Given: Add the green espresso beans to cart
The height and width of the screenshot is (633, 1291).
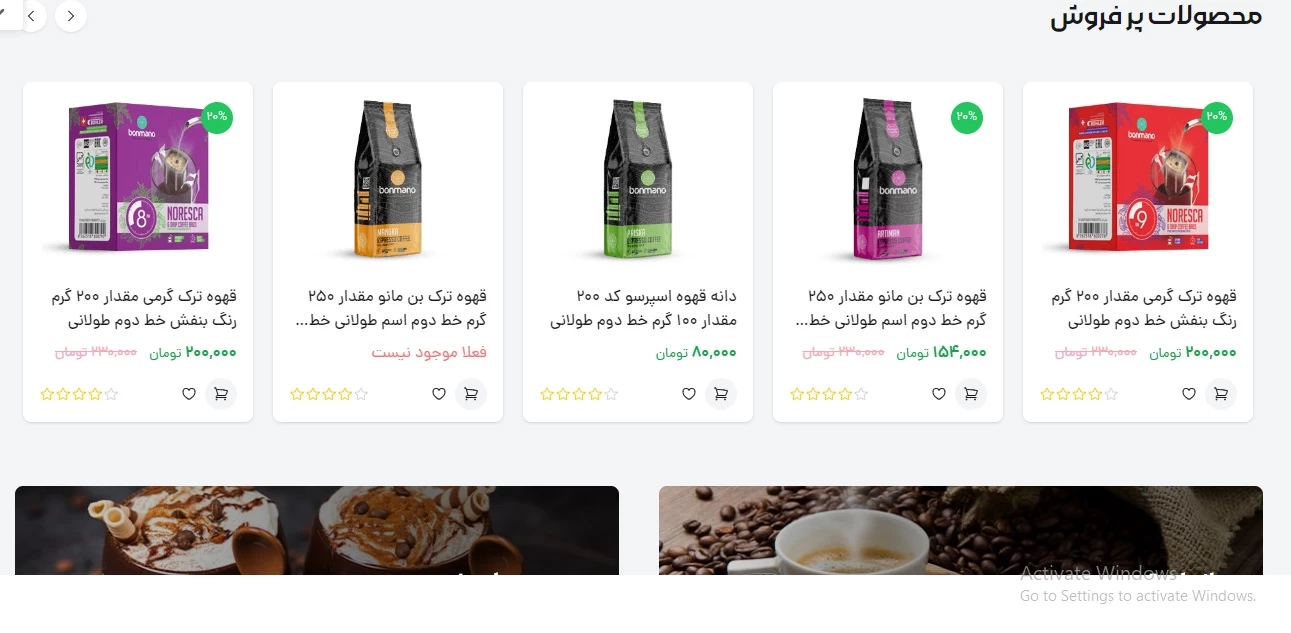Looking at the screenshot, I should [720, 394].
